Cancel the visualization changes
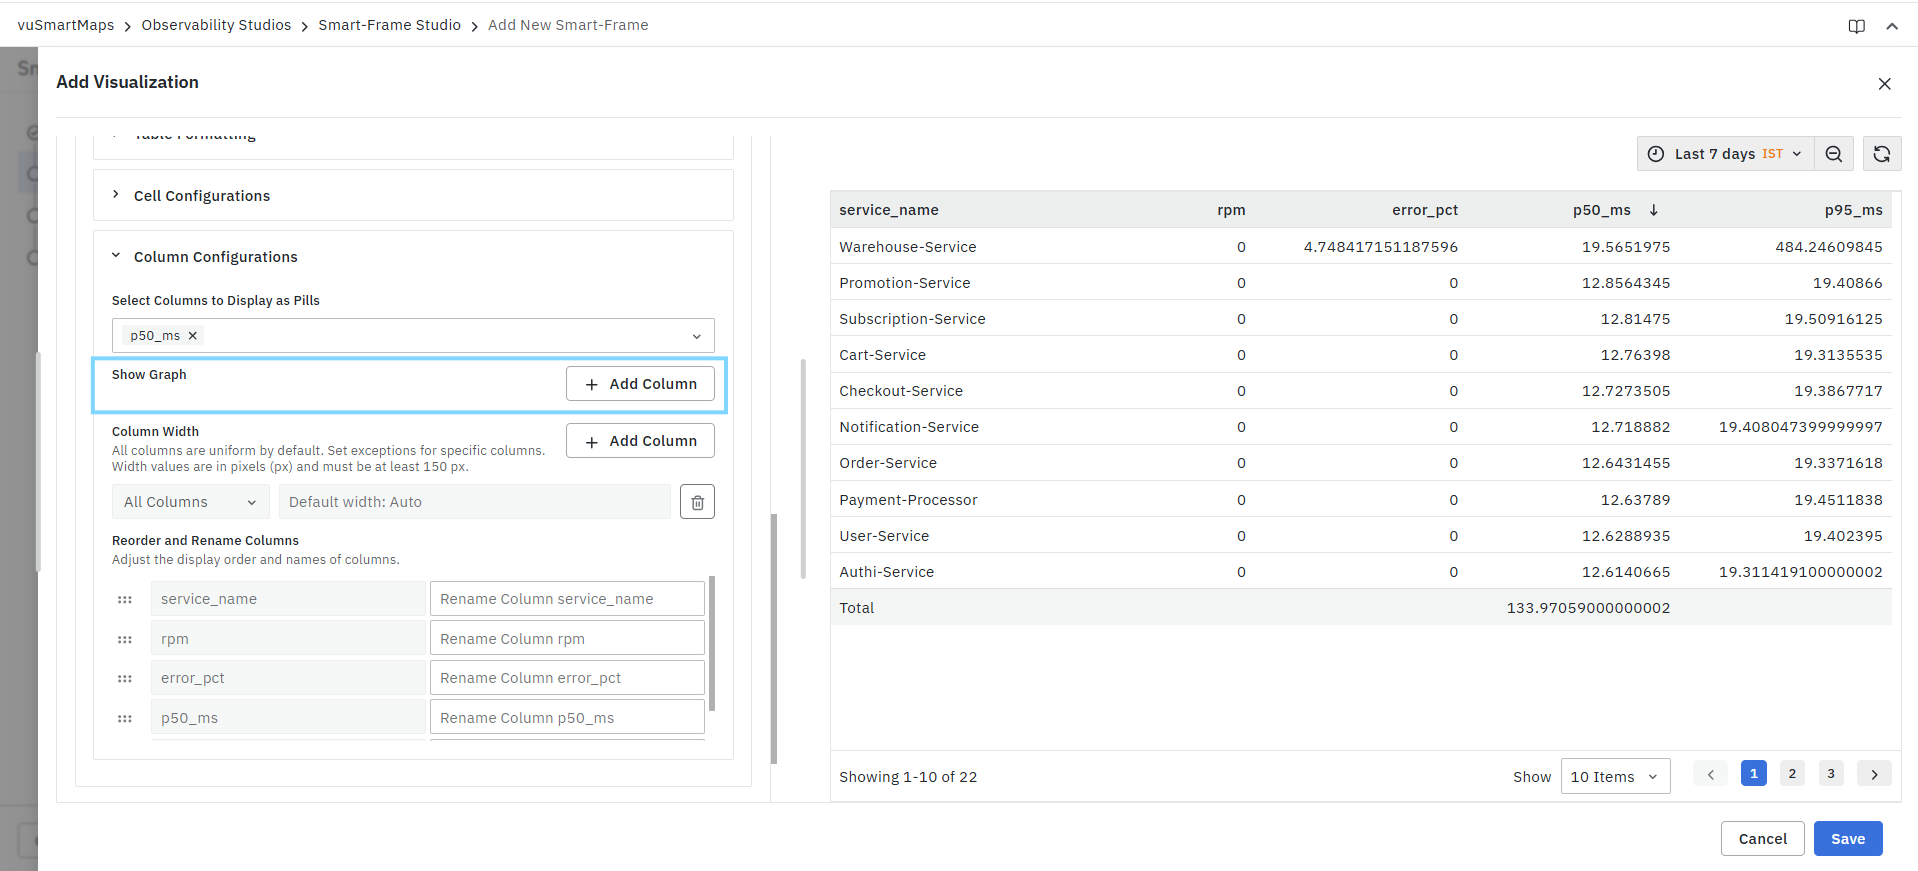The width and height of the screenshot is (1918, 871). [1762, 839]
